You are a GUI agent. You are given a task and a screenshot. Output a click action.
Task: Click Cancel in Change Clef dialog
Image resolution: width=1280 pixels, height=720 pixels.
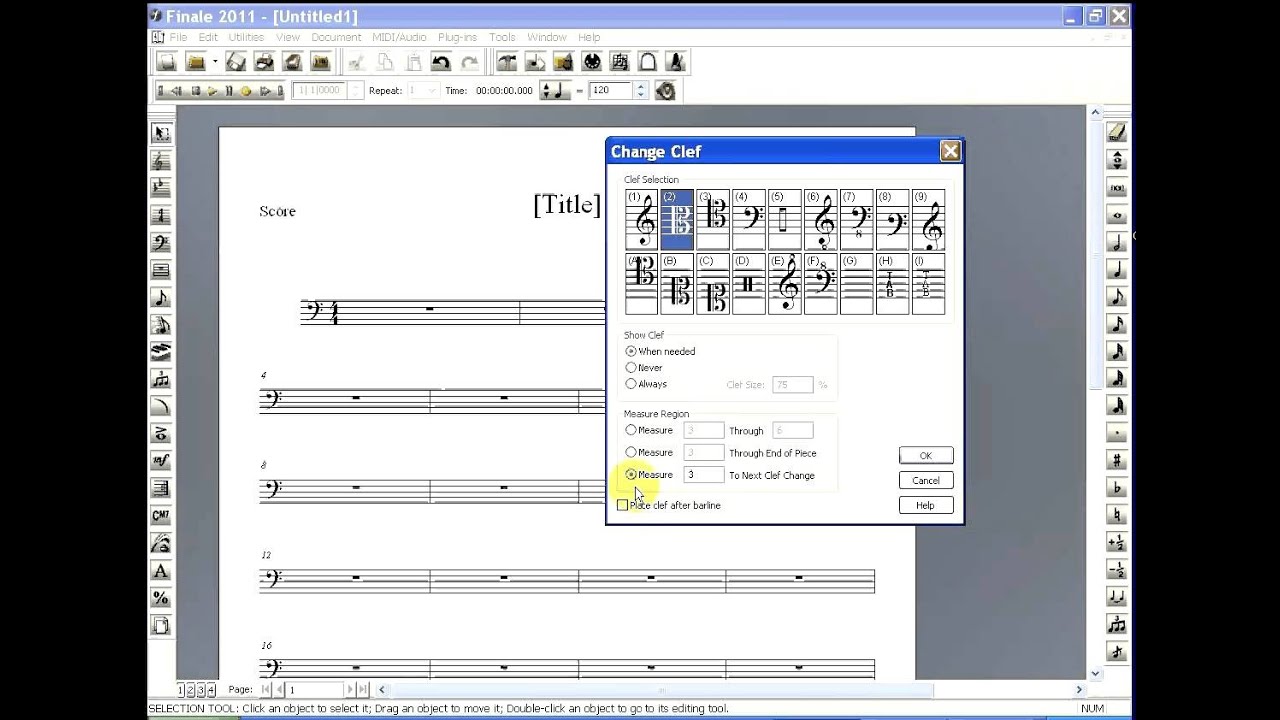(x=925, y=480)
